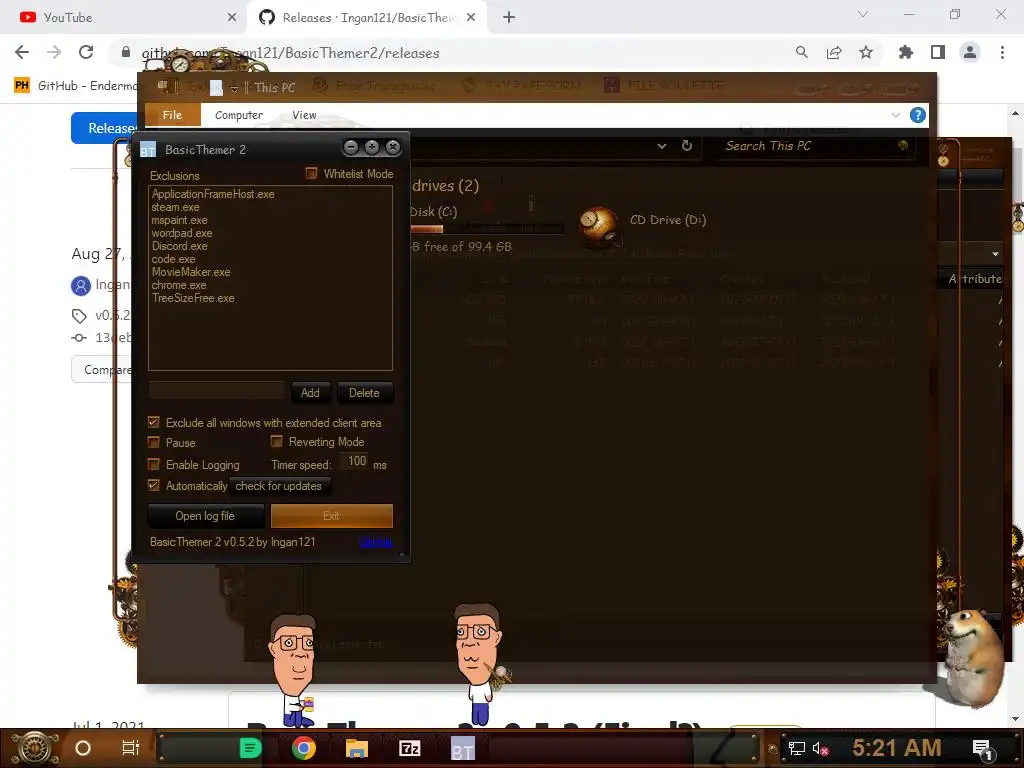The image size is (1024, 768).
Task: Open Chrome search icon in address bar
Action: (x=801, y=52)
